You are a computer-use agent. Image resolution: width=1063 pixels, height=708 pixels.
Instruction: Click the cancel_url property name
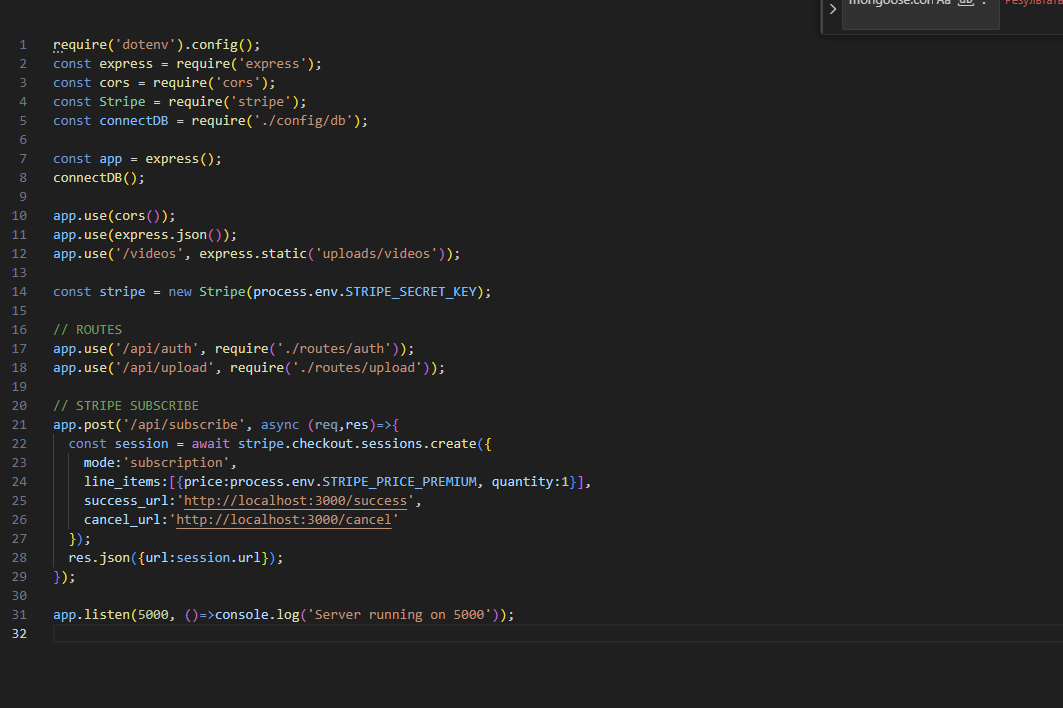point(122,519)
